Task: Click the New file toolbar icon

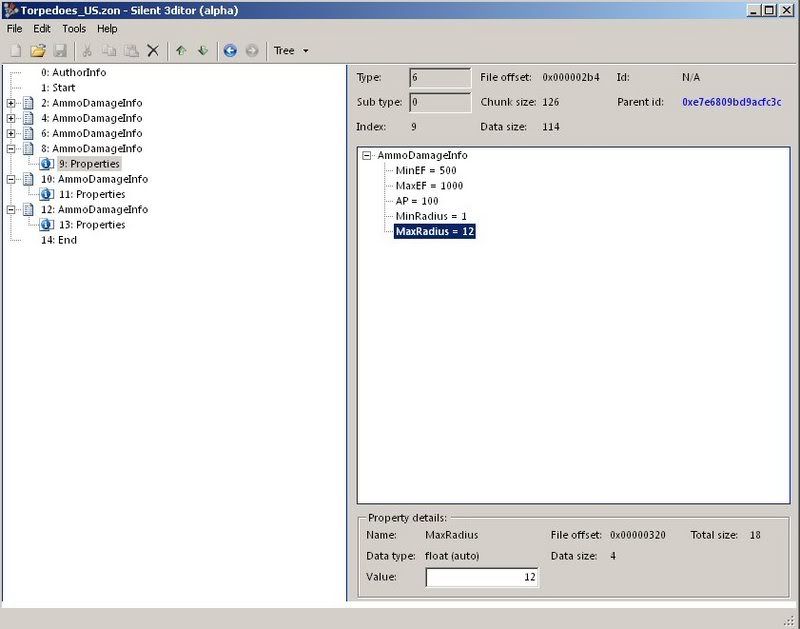Action: [x=16, y=51]
